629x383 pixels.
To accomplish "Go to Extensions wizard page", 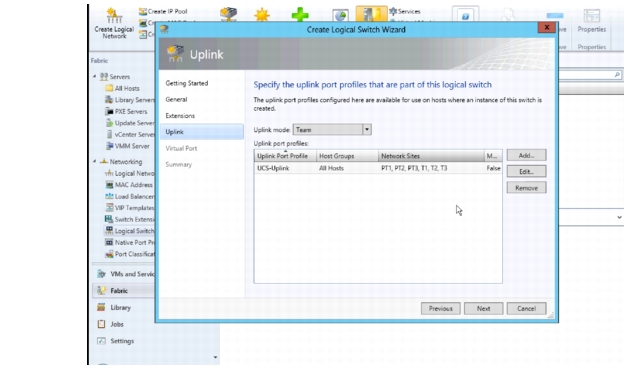I will 180,116.
